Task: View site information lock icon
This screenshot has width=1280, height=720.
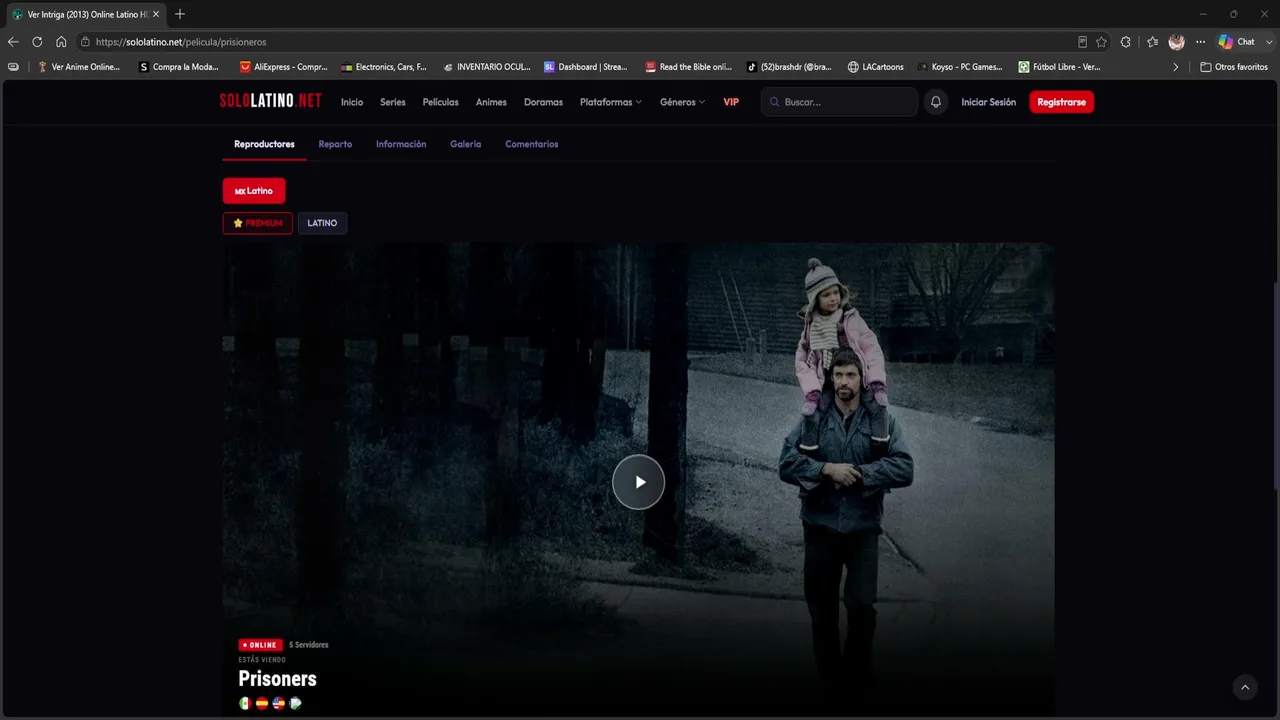Action: click(86, 42)
